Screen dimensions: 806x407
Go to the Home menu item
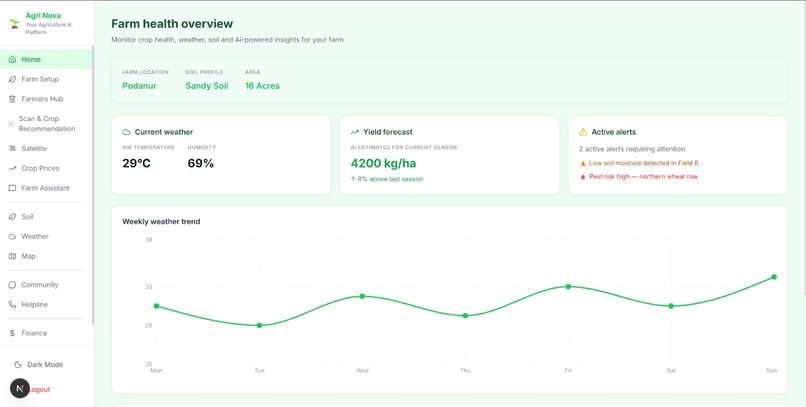click(46, 60)
